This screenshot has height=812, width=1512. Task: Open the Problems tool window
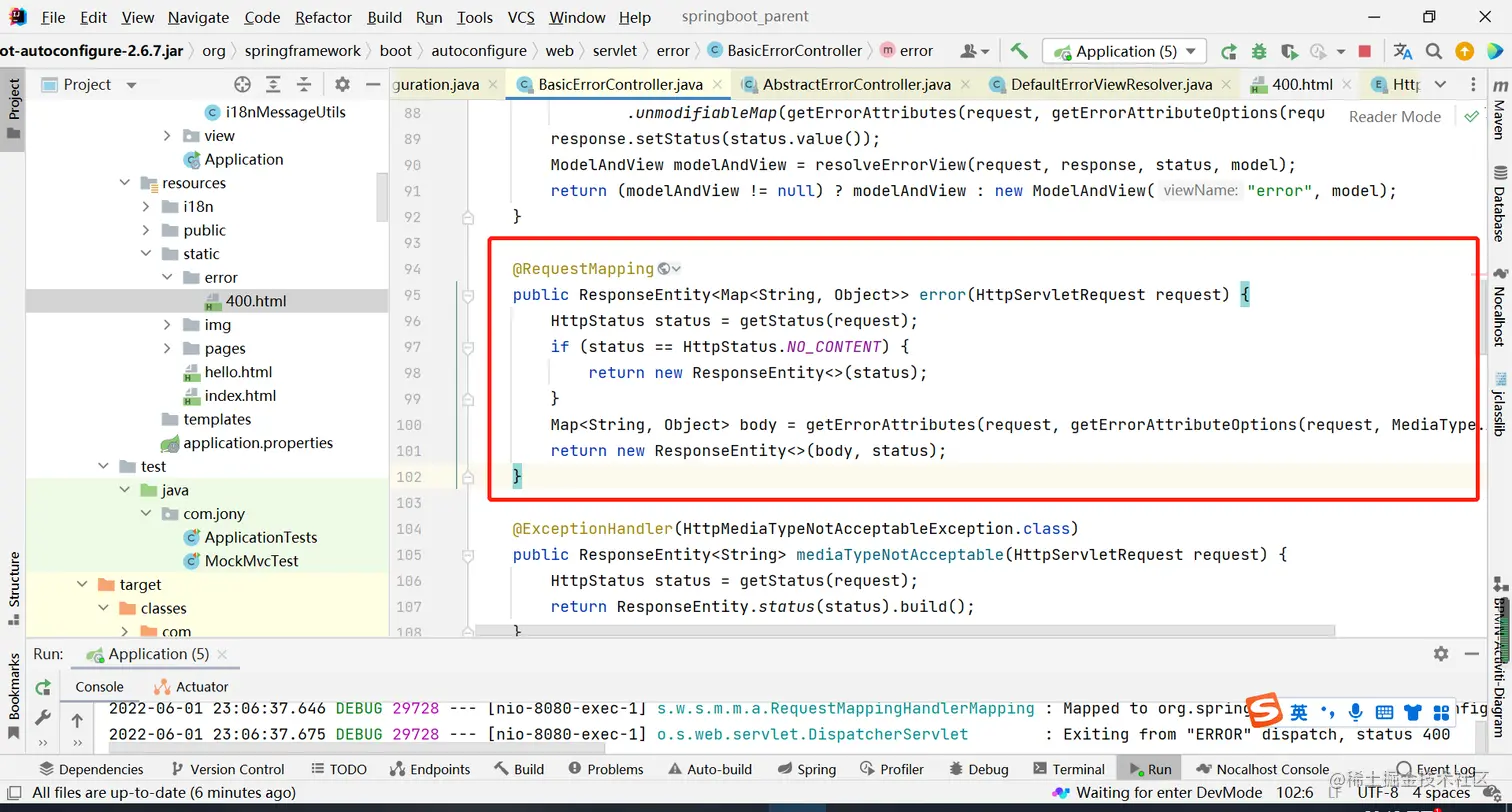[605, 769]
